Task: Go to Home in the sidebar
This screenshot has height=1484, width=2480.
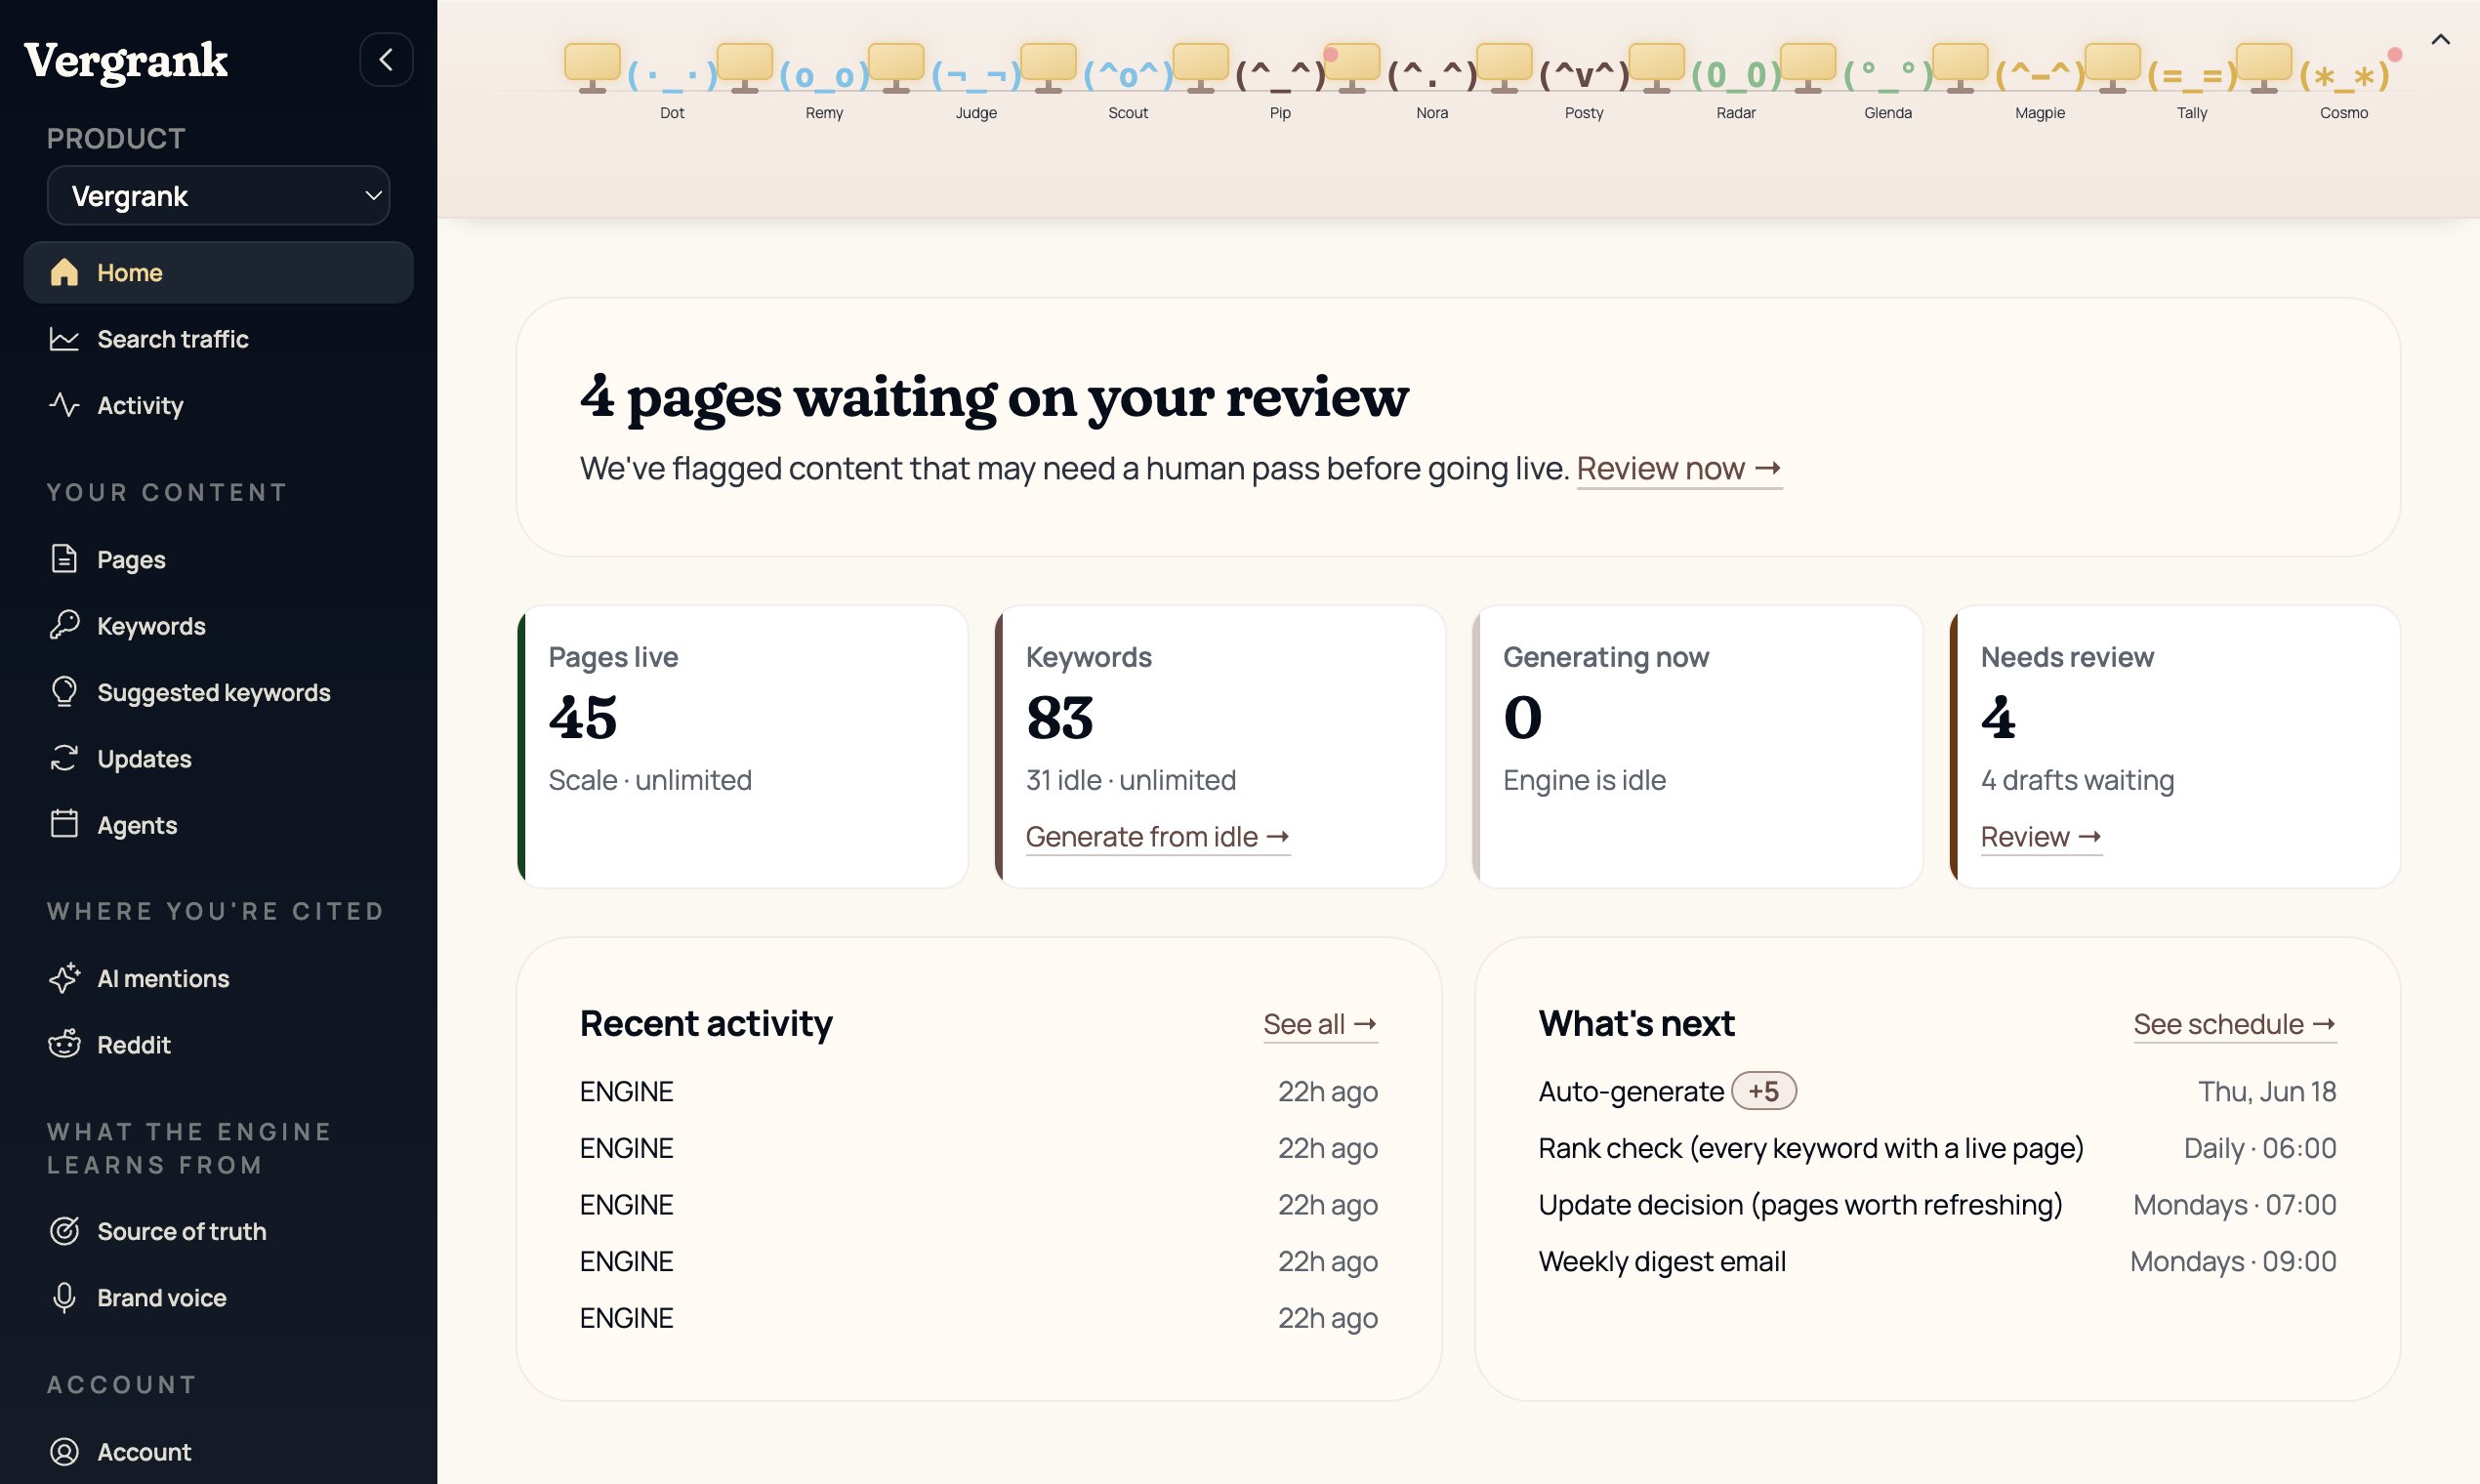Action: point(218,272)
